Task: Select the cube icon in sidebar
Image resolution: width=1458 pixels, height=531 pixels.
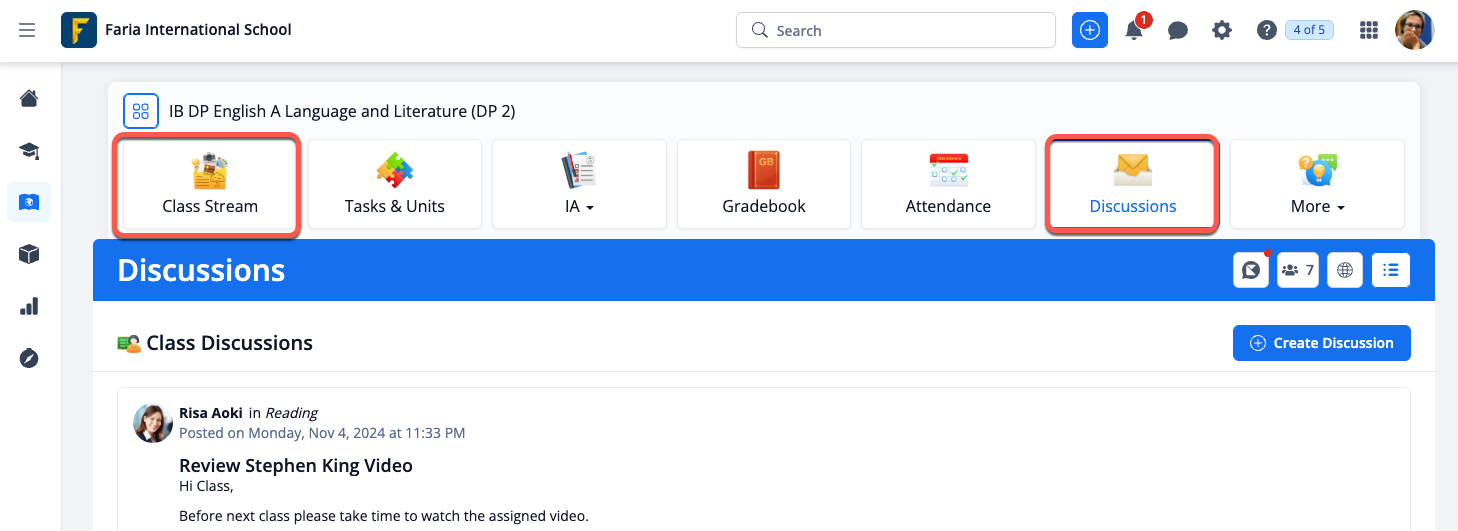Action: pyautogui.click(x=29, y=254)
